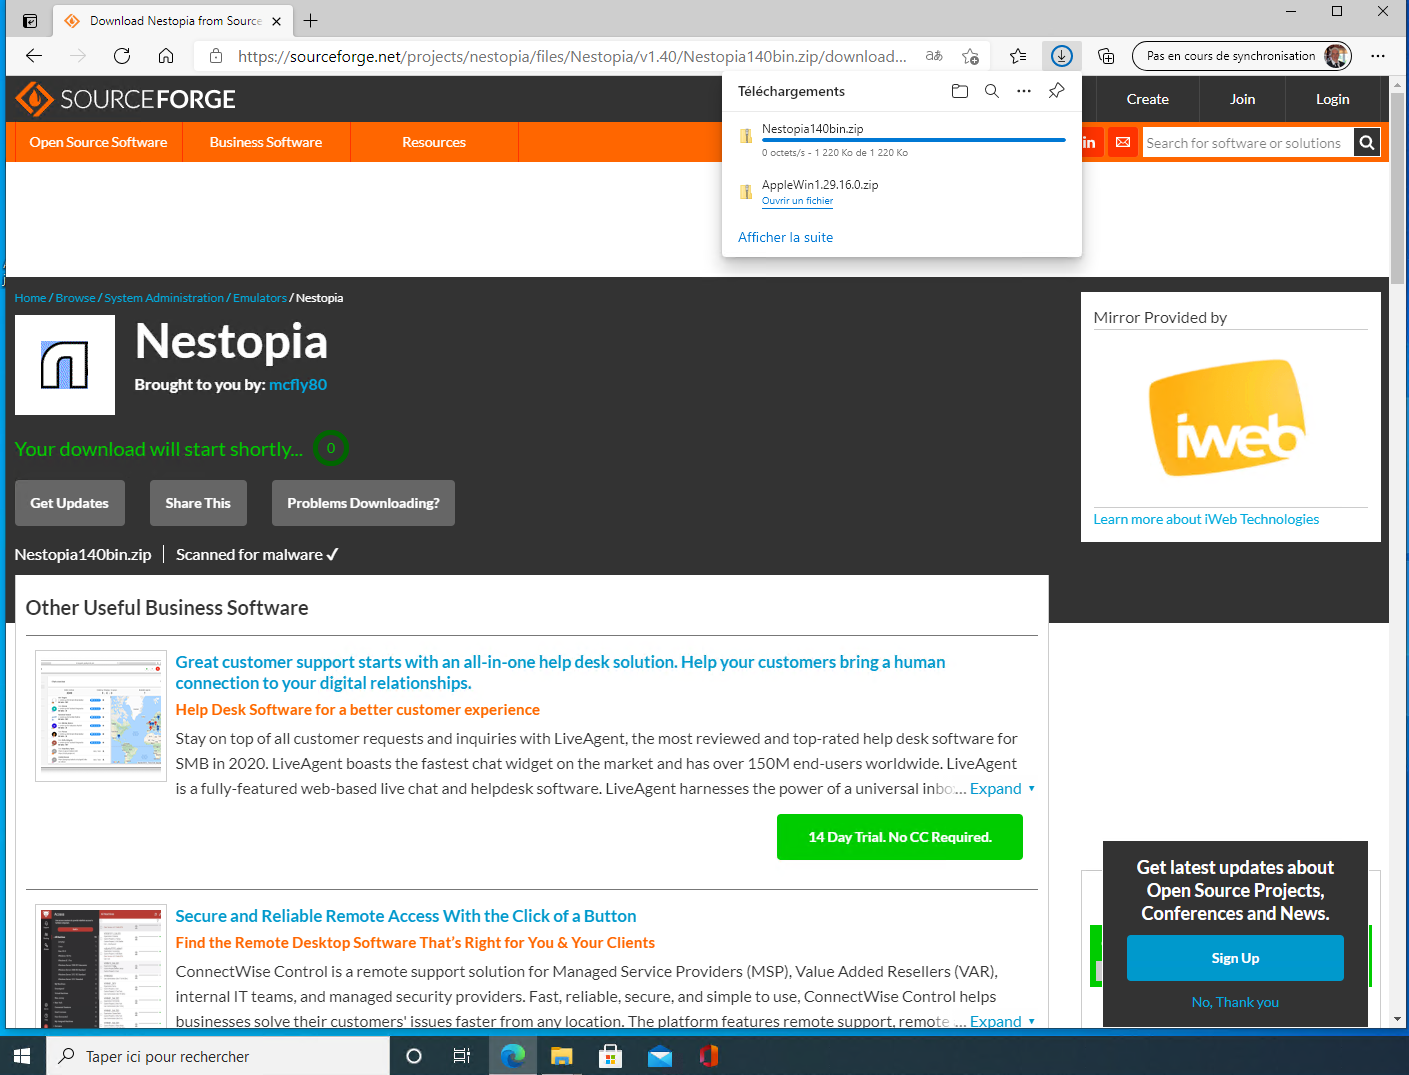The width and height of the screenshot is (1409, 1075).
Task: Focus the software search field
Action: pos(1248,143)
